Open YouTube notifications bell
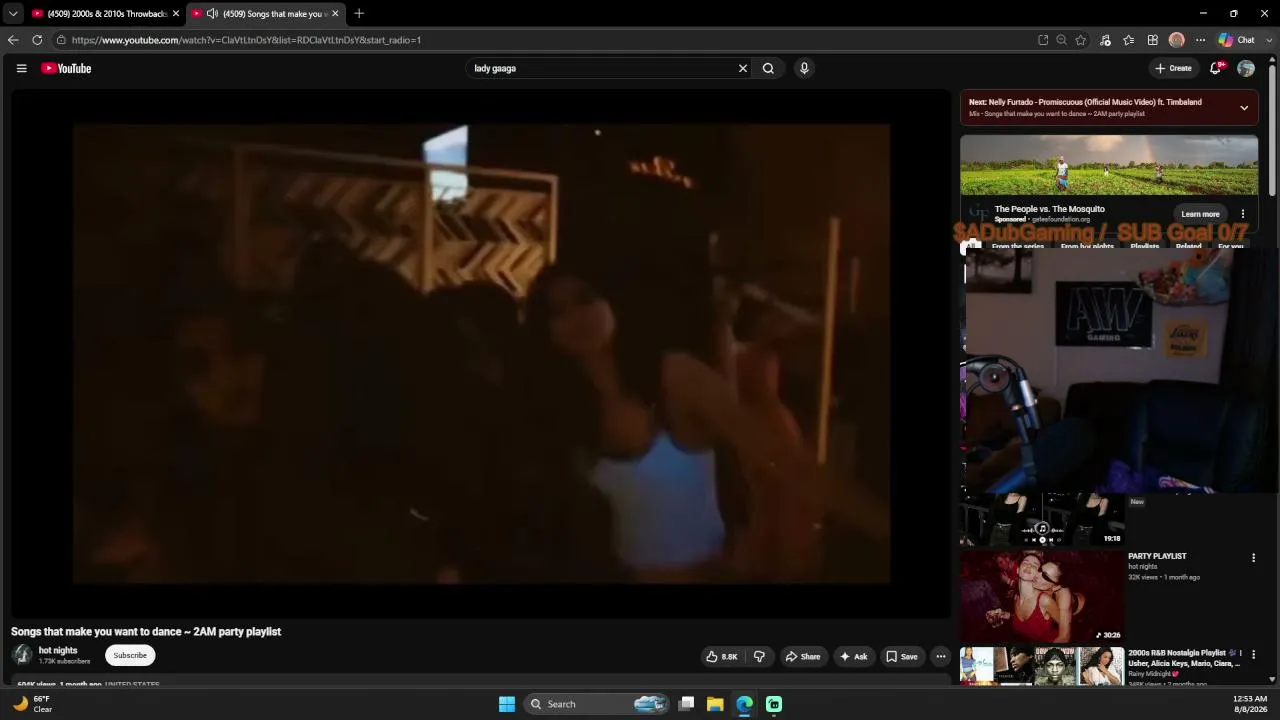The width and height of the screenshot is (1280, 720). 1216,68
